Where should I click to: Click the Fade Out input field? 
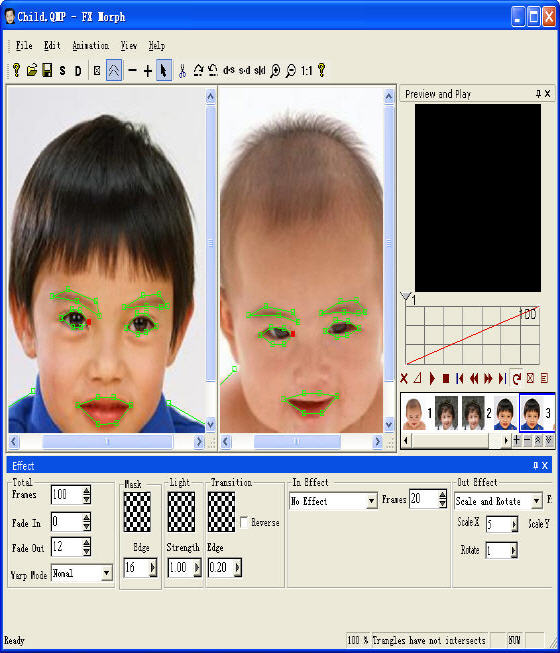coord(66,547)
